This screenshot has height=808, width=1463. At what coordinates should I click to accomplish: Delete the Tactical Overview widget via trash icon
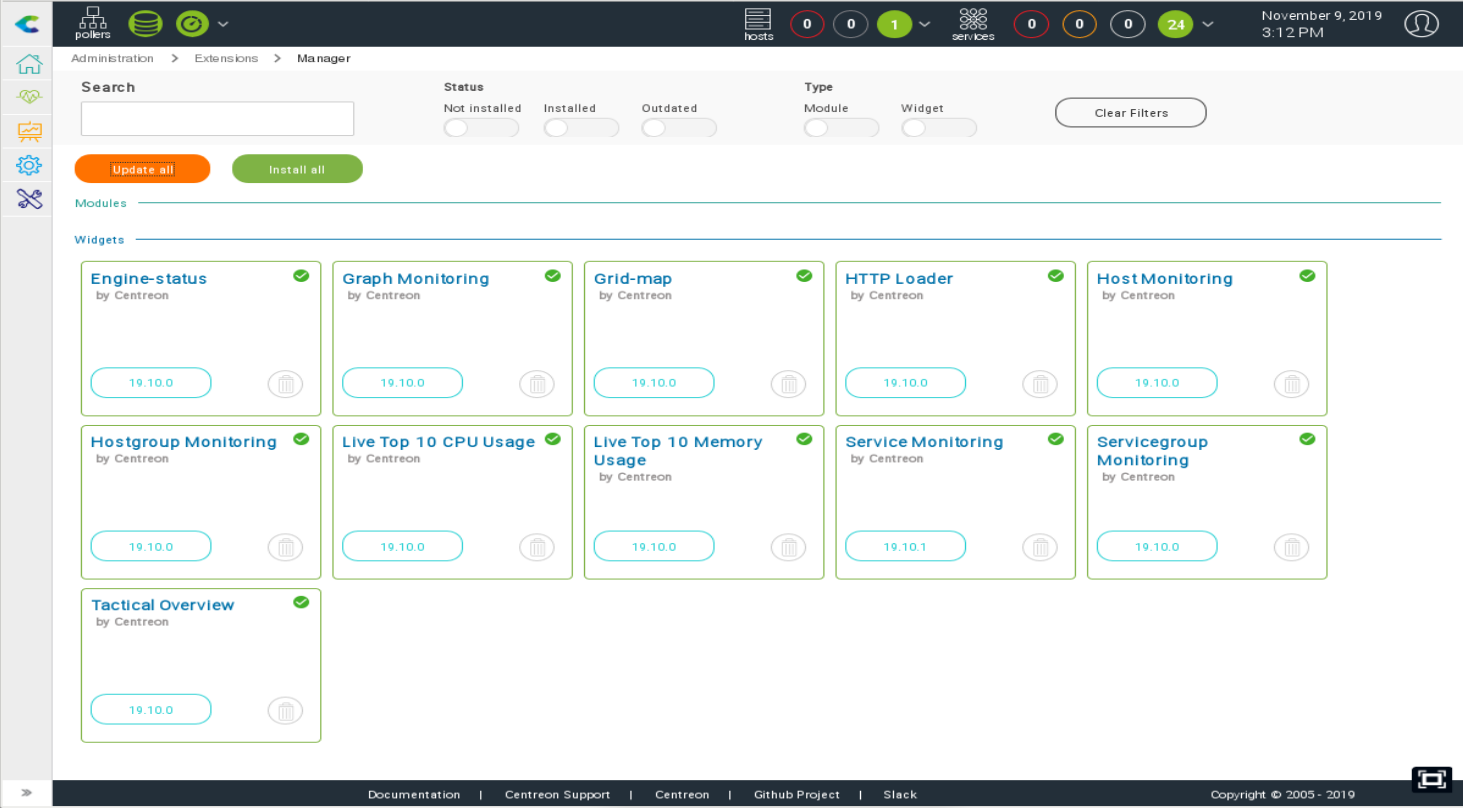tap(285, 711)
